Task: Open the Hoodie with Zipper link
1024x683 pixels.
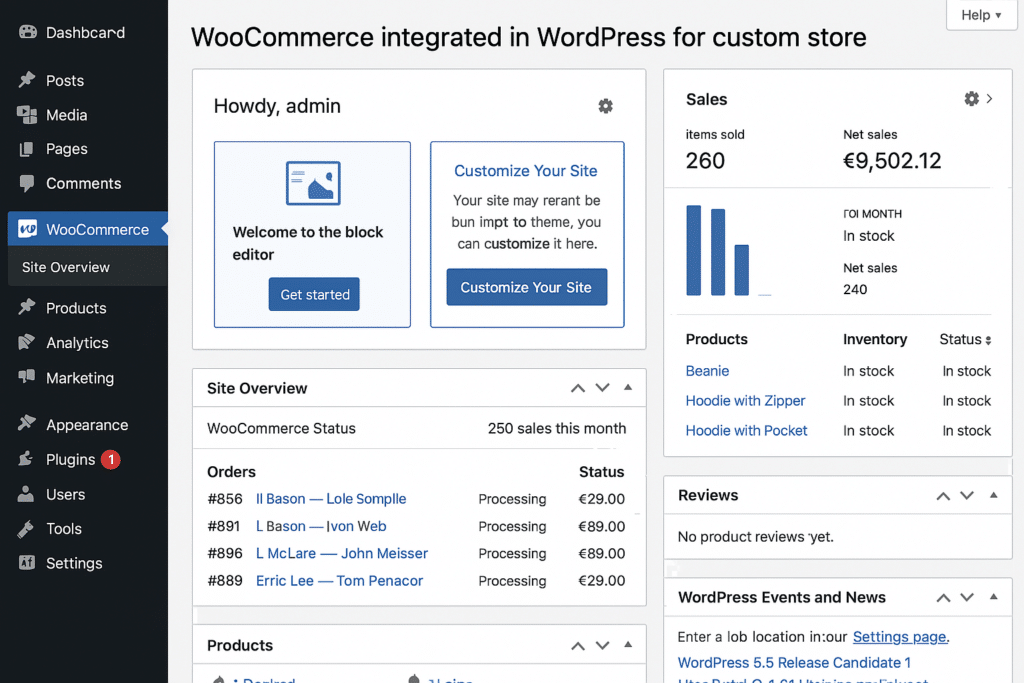Action: click(745, 401)
